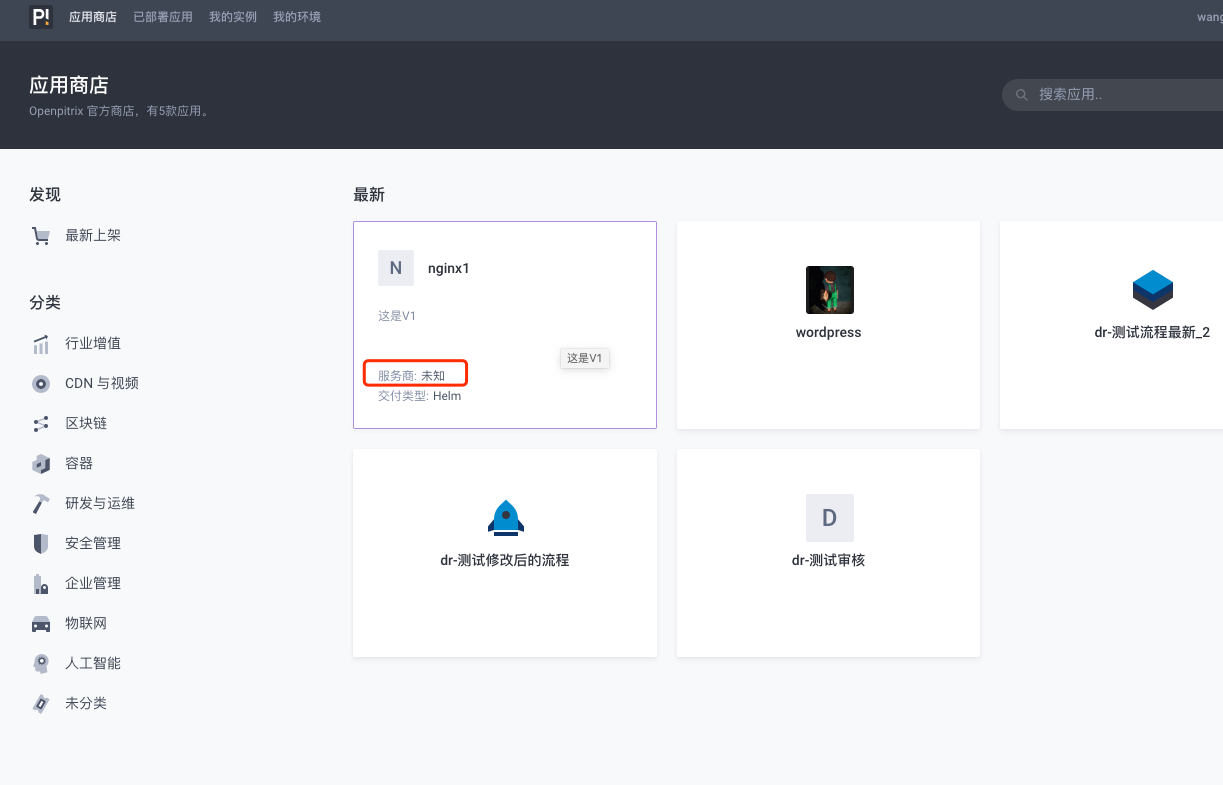Select the CDN 与视频 category icon
The image size is (1223, 785).
click(41, 383)
